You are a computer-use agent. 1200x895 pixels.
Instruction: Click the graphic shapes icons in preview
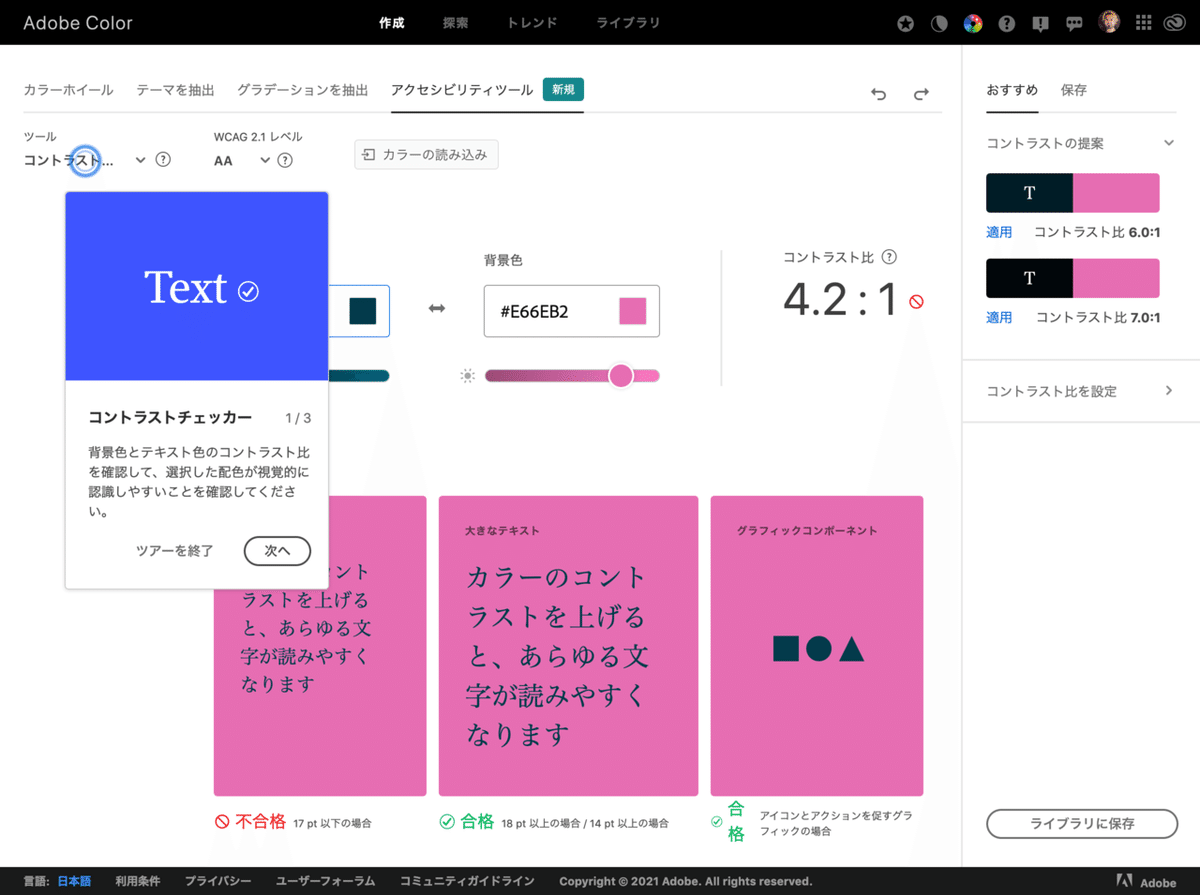pyautogui.click(x=818, y=649)
